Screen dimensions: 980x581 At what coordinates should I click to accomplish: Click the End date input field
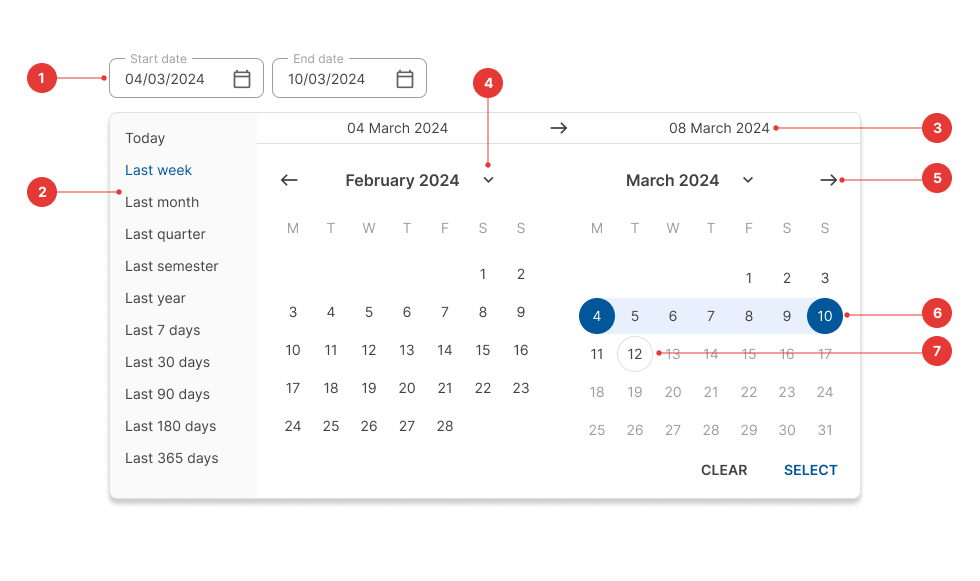click(x=333, y=79)
